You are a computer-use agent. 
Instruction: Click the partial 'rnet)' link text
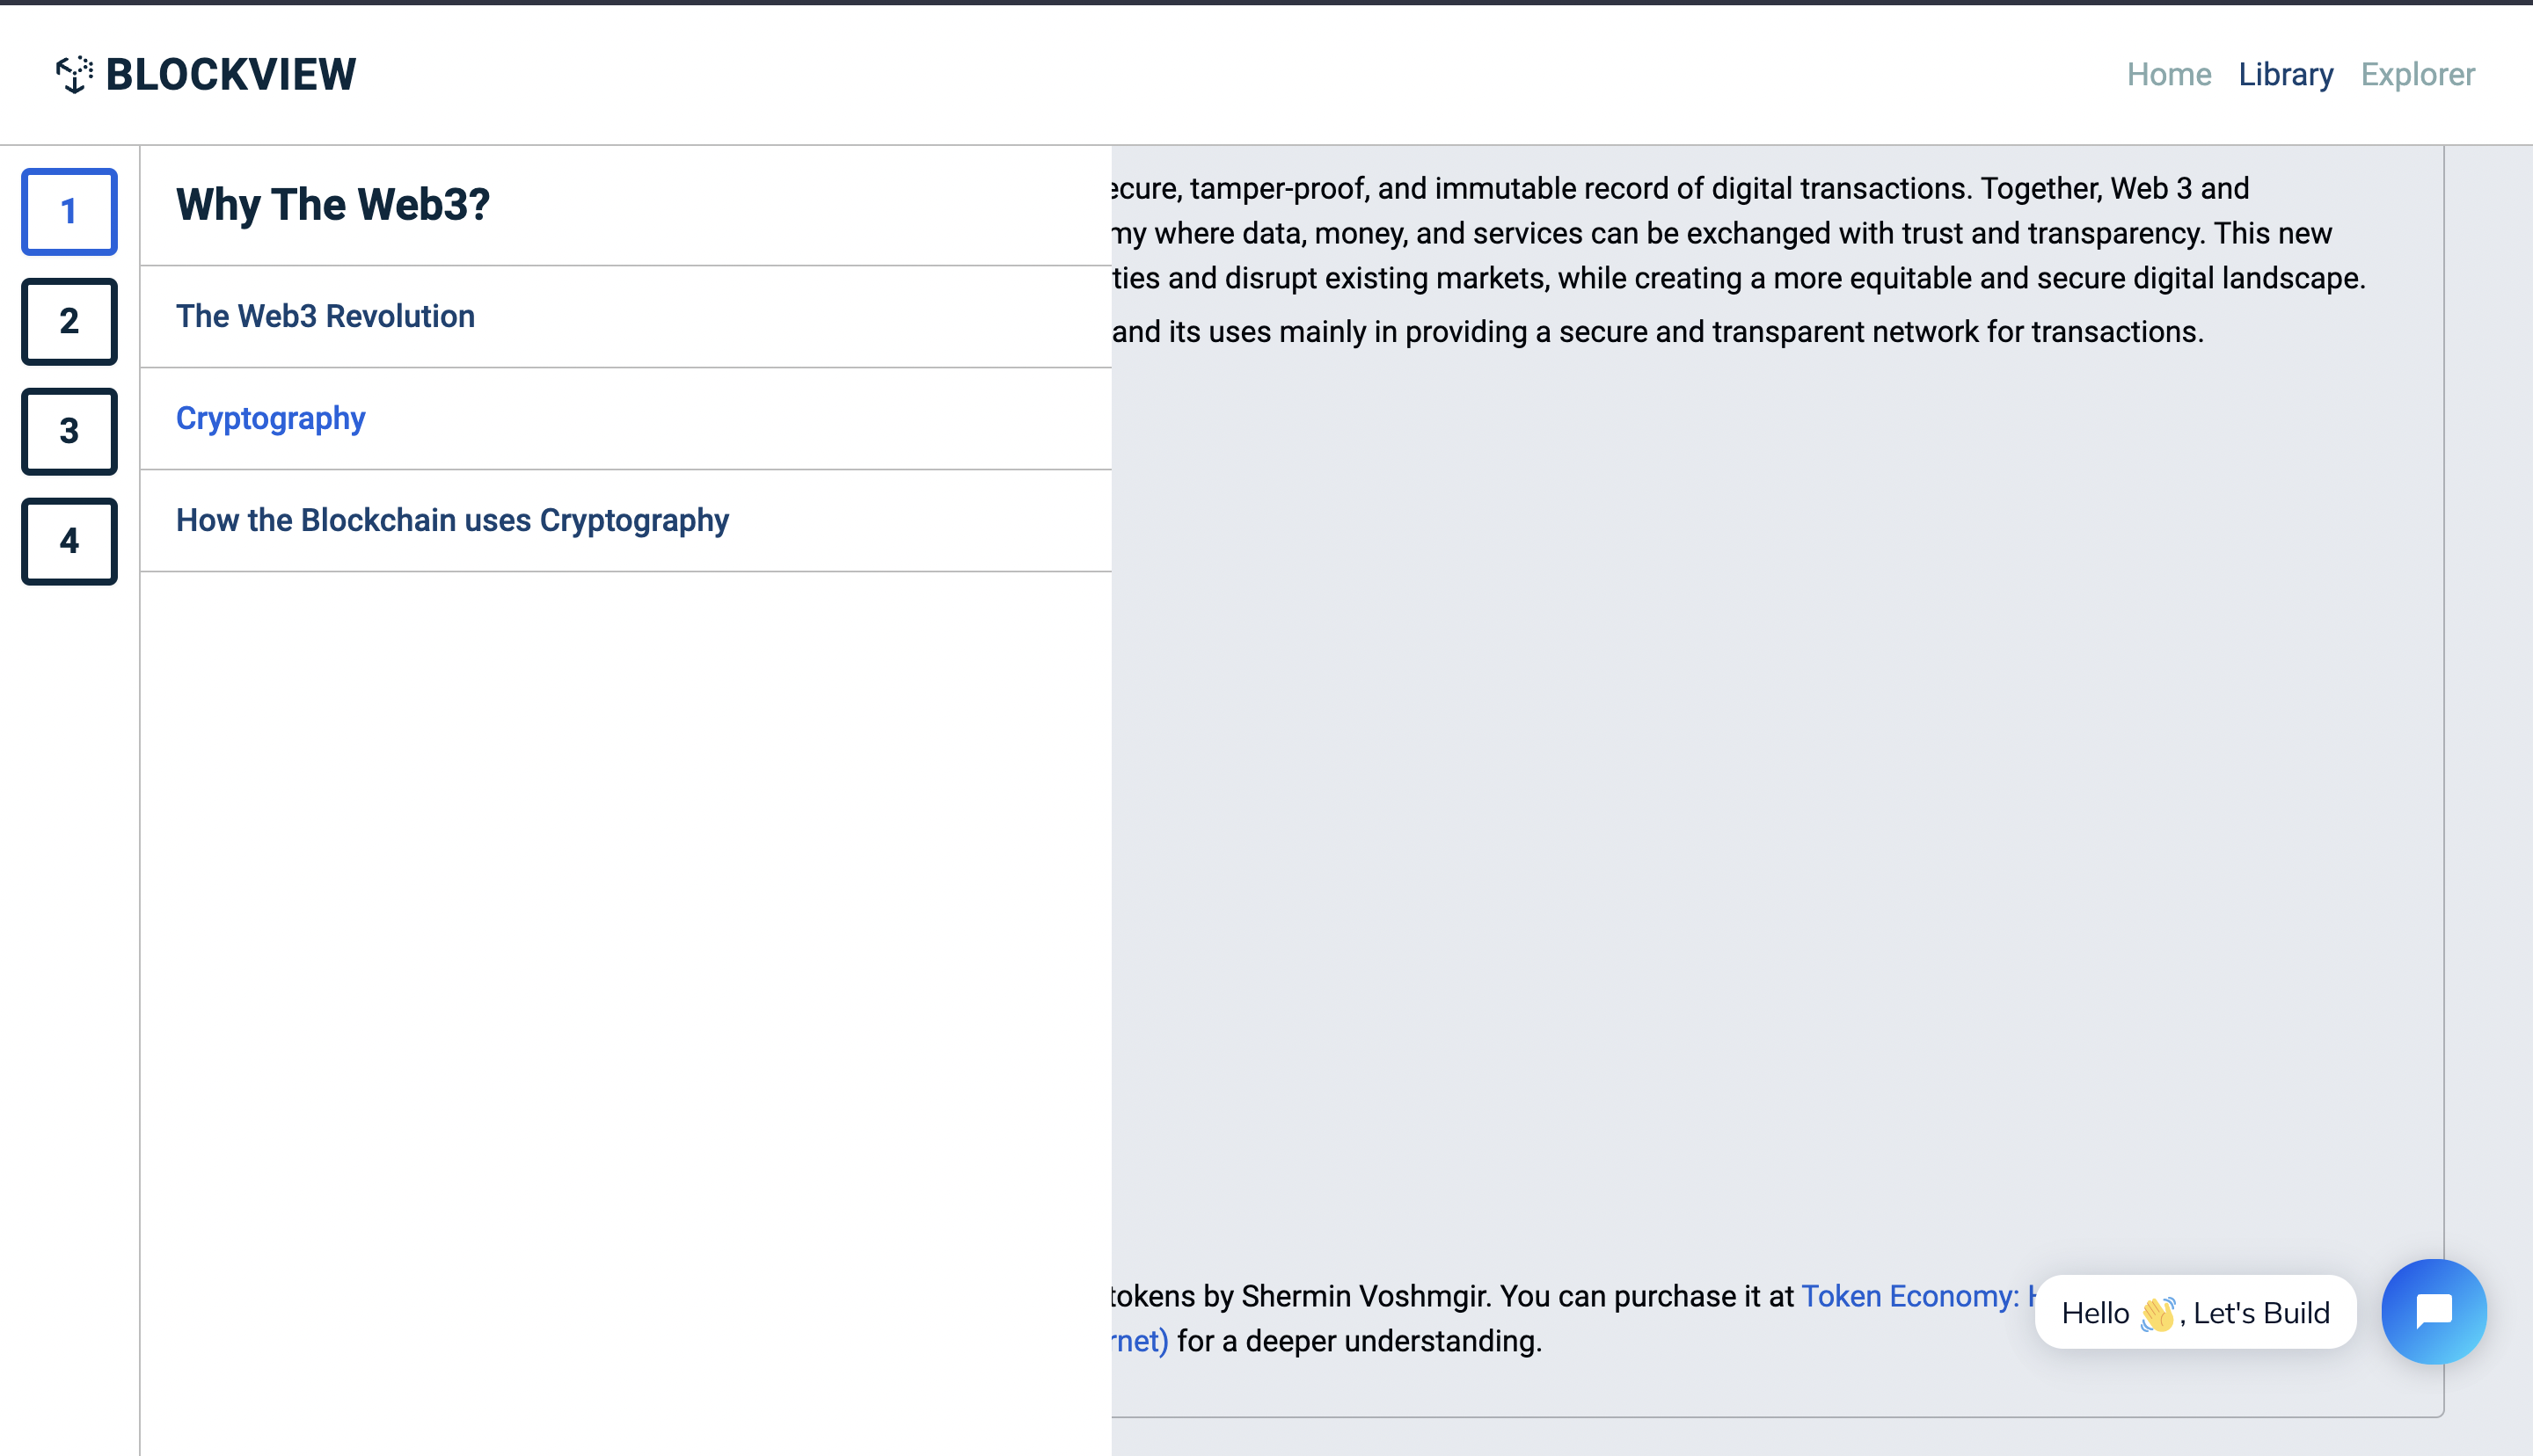point(1140,1341)
